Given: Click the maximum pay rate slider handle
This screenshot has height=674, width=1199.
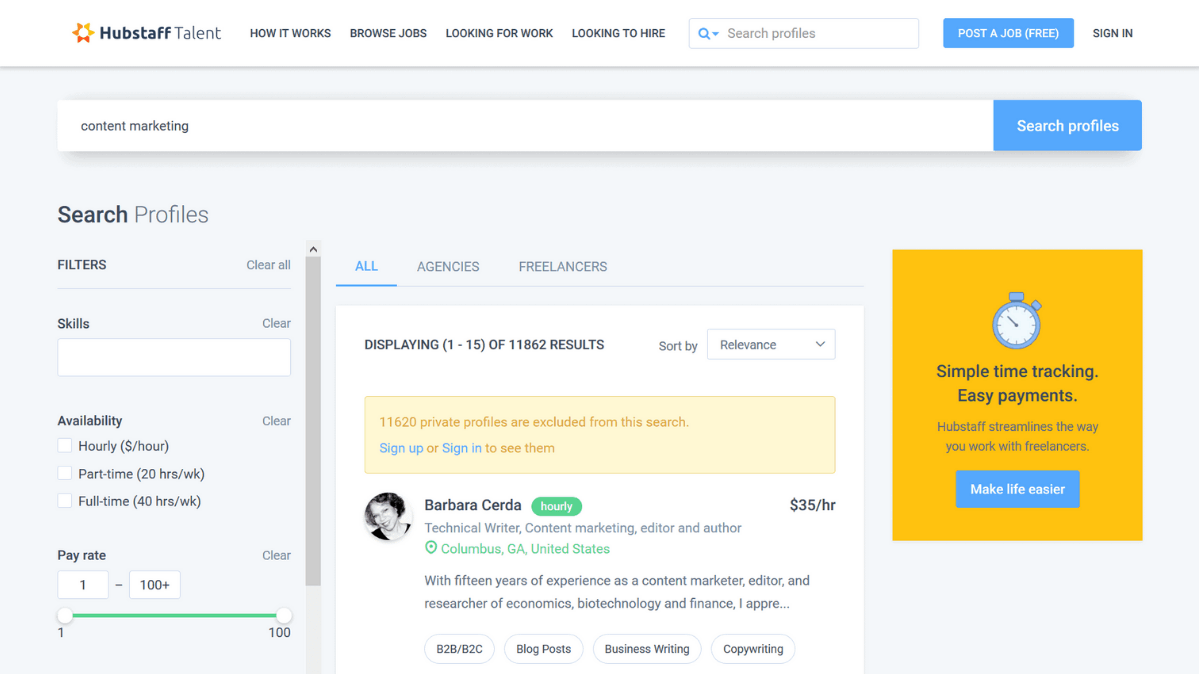Looking at the screenshot, I should [x=284, y=615].
